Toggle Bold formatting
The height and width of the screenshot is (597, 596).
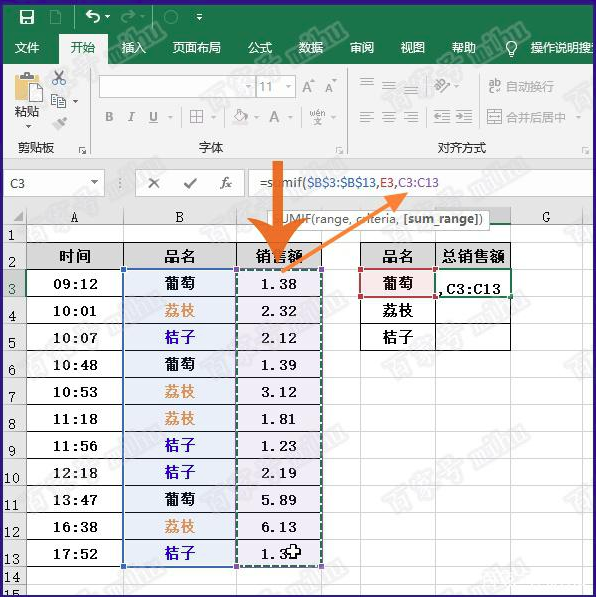[109, 117]
